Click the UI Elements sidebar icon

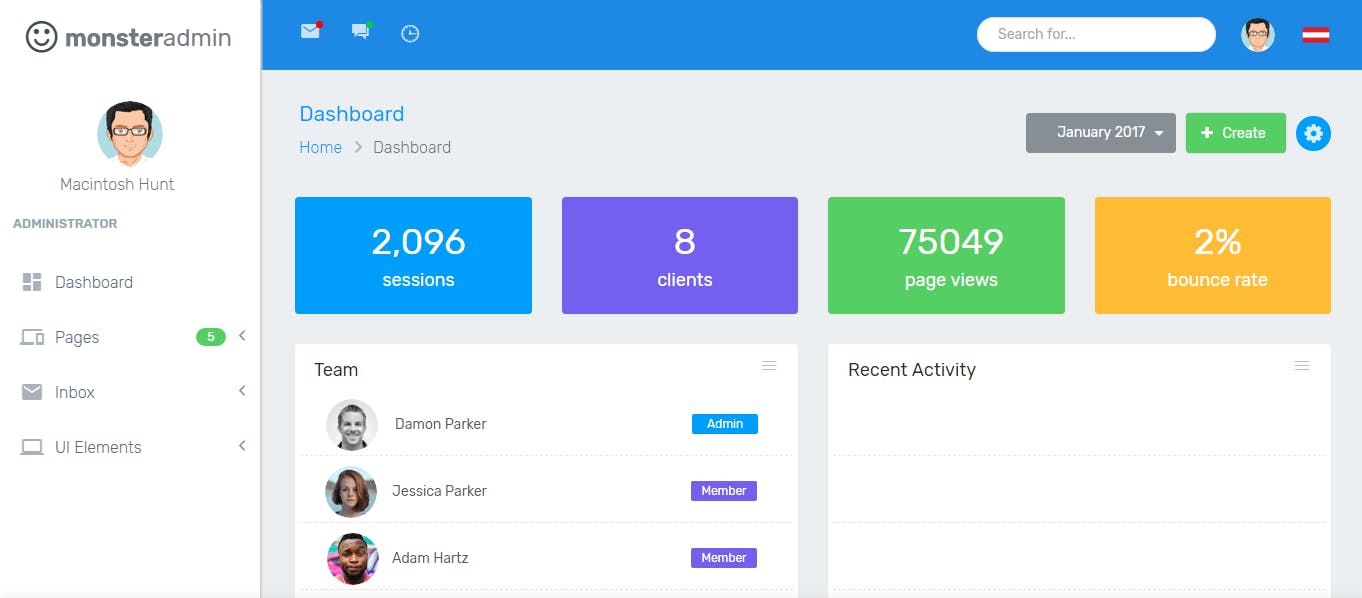(x=31, y=446)
